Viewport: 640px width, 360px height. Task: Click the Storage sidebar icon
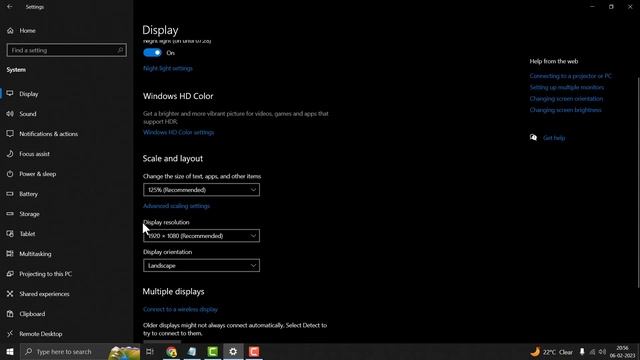pyautogui.click(x=10, y=214)
